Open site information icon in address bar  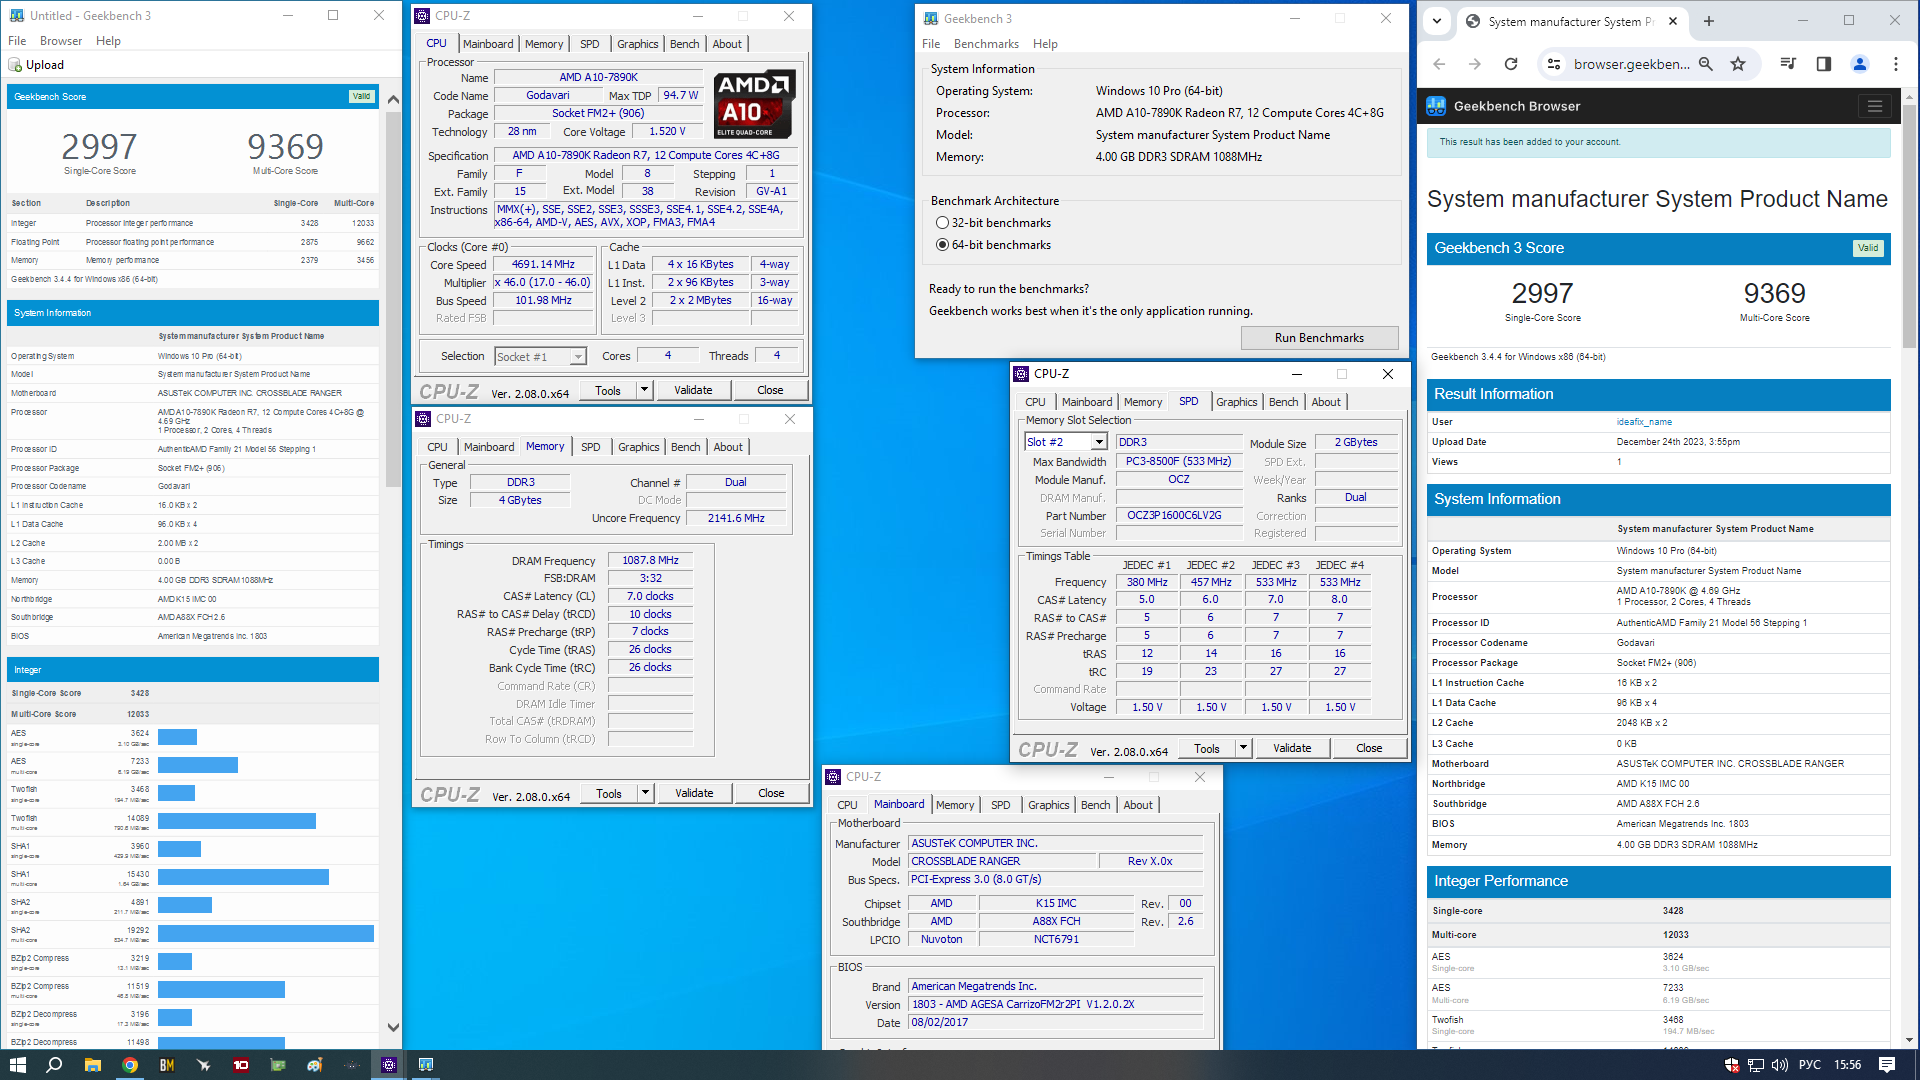click(x=1553, y=64)
